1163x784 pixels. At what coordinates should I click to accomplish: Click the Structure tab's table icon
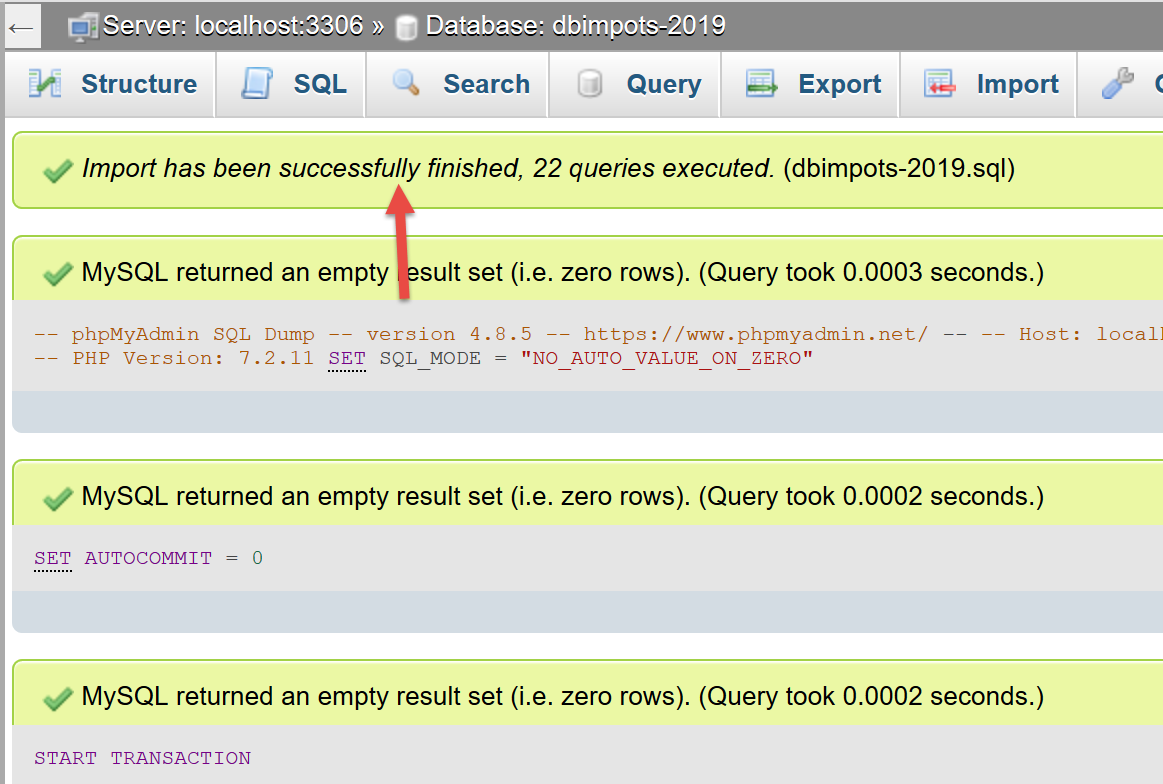tap(45, 84)
